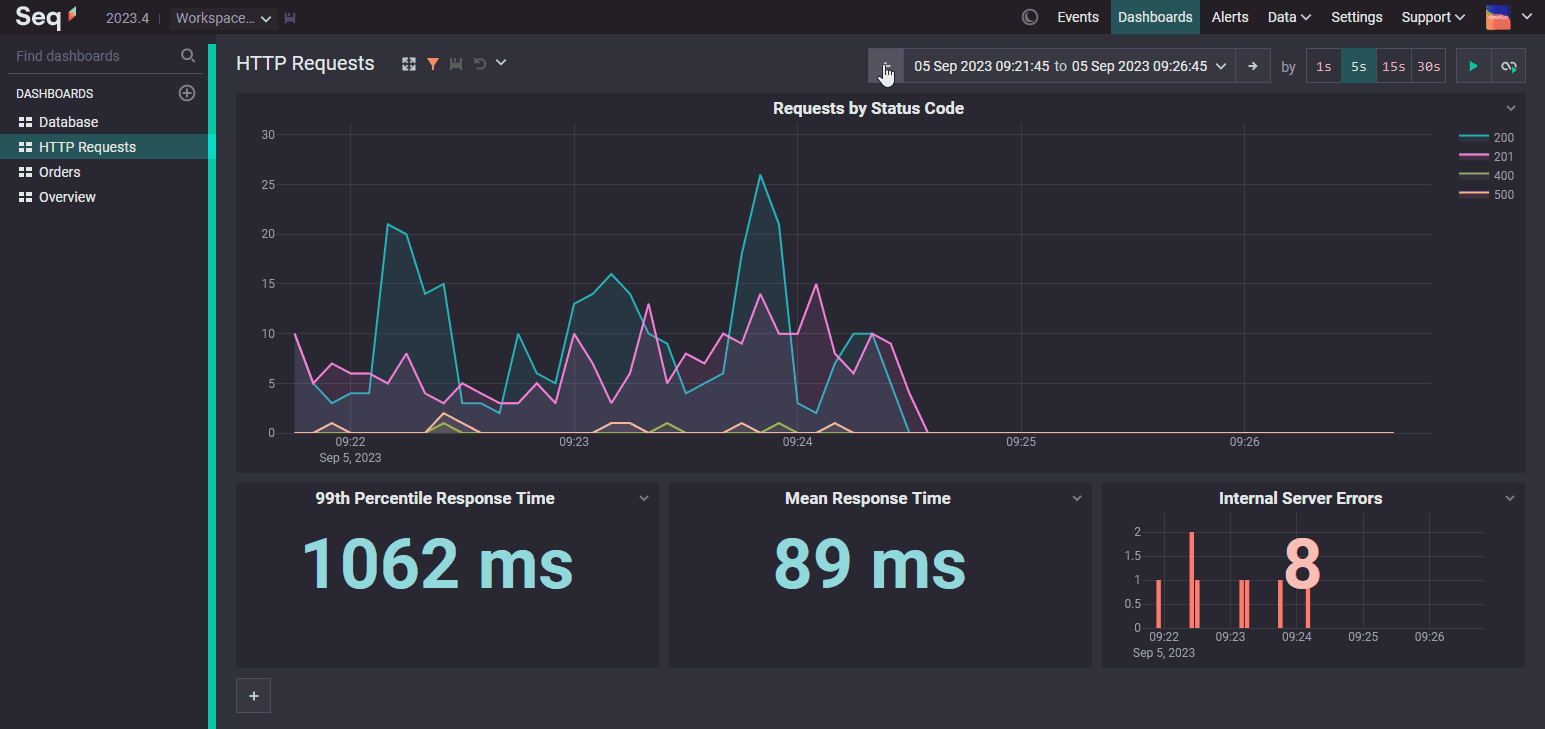Click the 200 legend entry
1545x729 pixels.
coord(1487,137)
